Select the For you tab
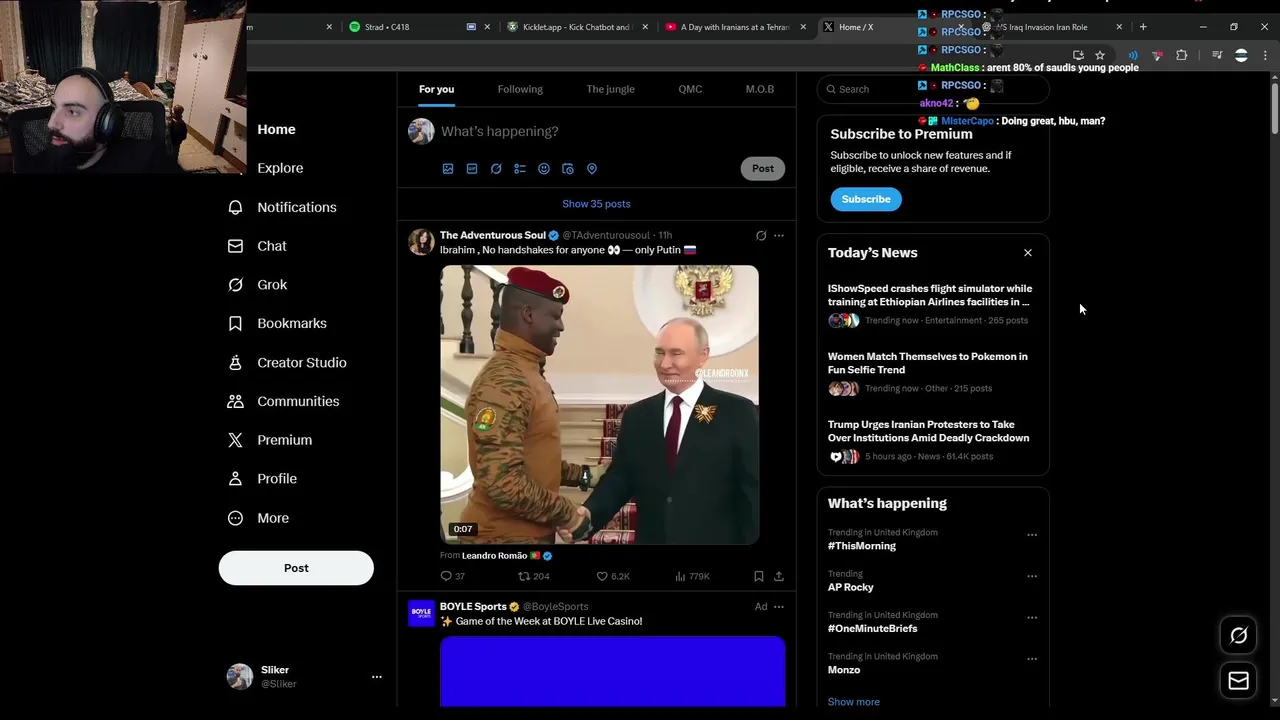 [436, 89]
